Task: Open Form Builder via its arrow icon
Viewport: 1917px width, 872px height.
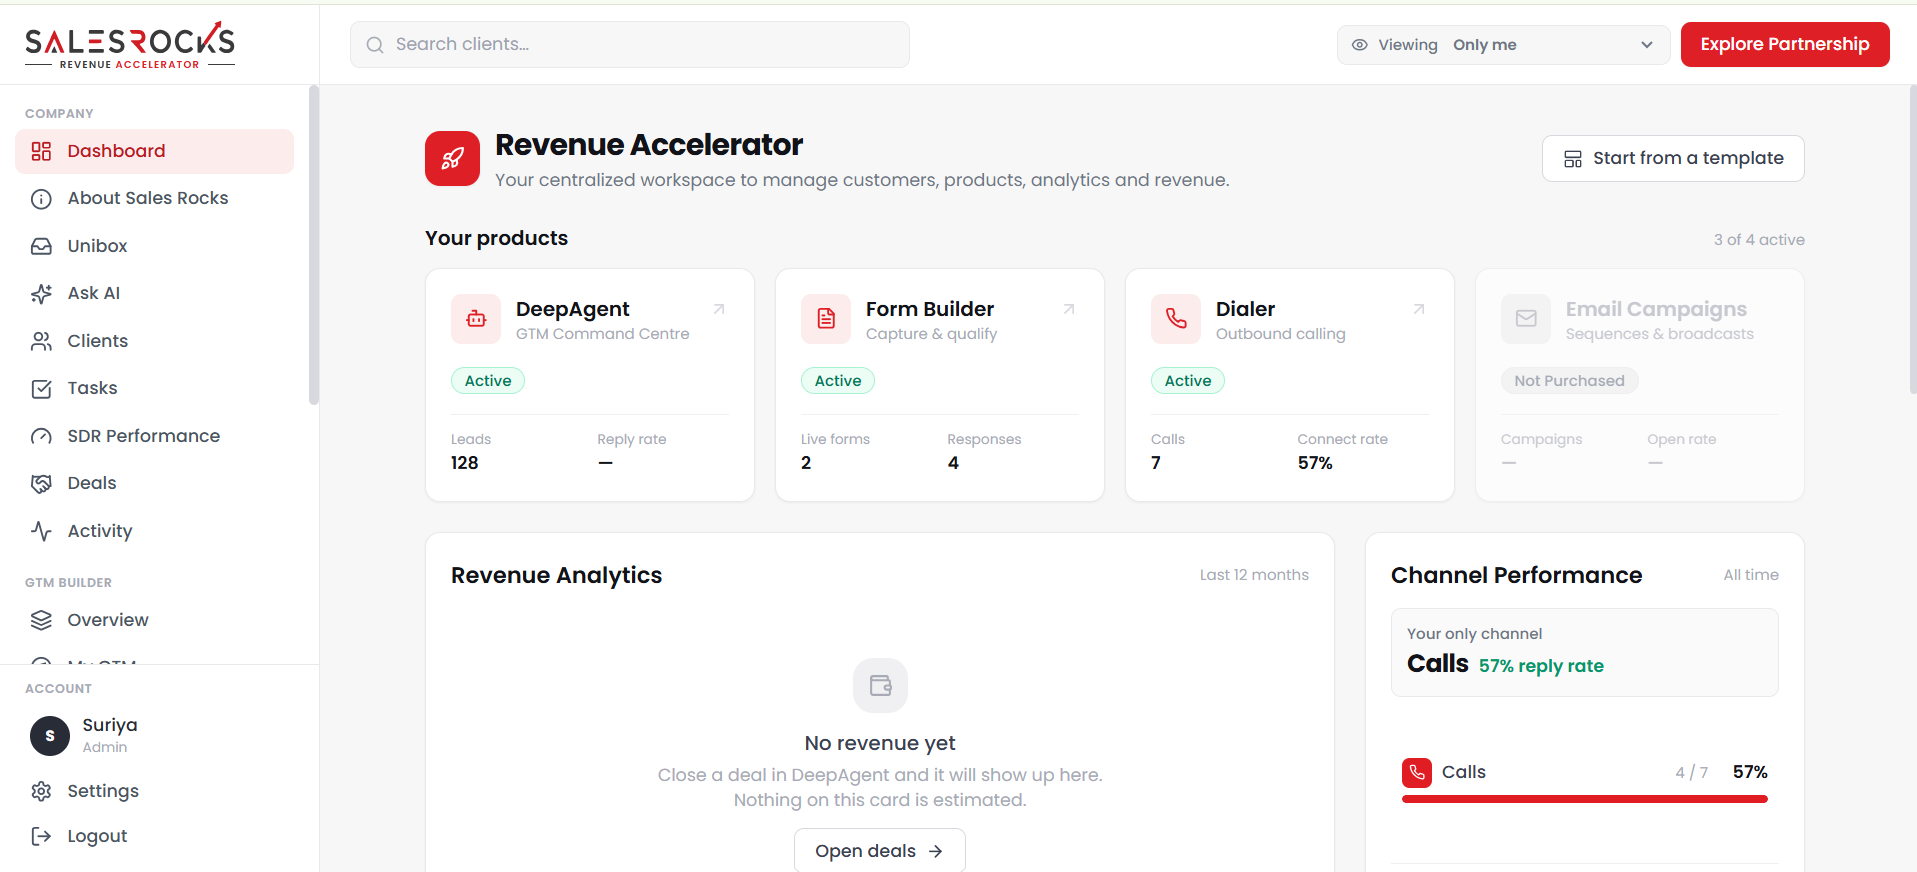Action: tap(1069, 309)
